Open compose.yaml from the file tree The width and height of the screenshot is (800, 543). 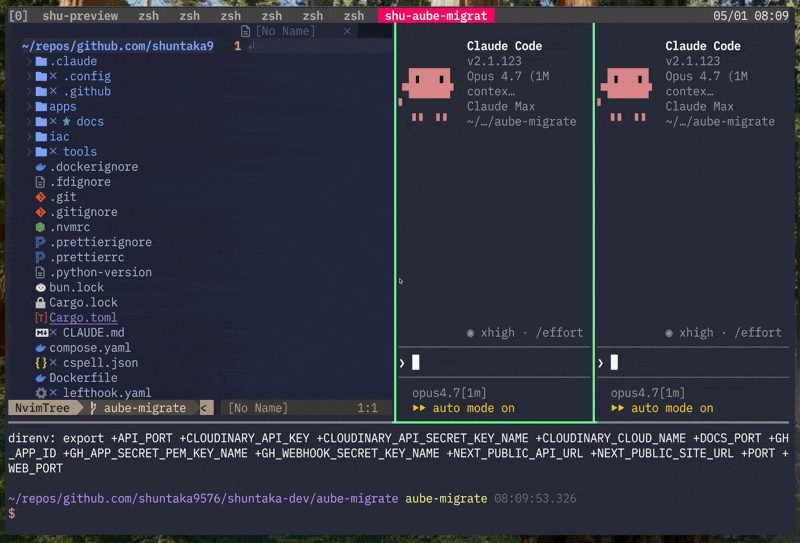coord(90,348)
